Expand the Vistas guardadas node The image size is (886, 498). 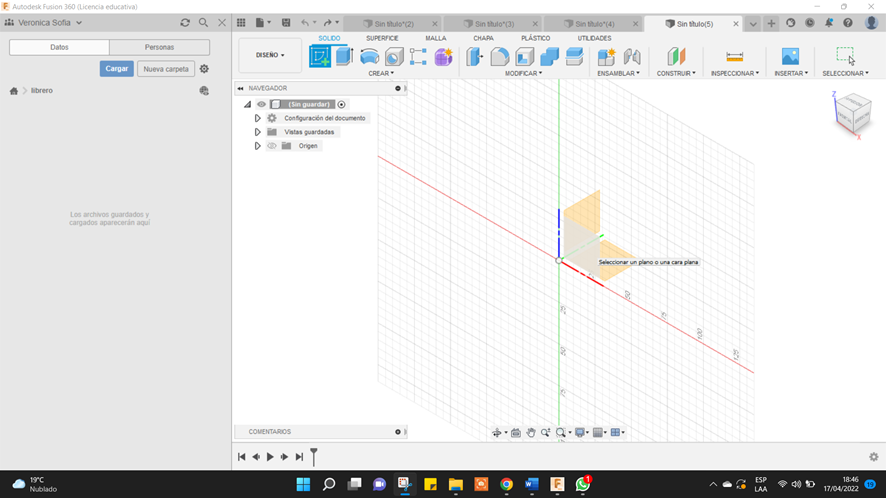pos(257,132)
